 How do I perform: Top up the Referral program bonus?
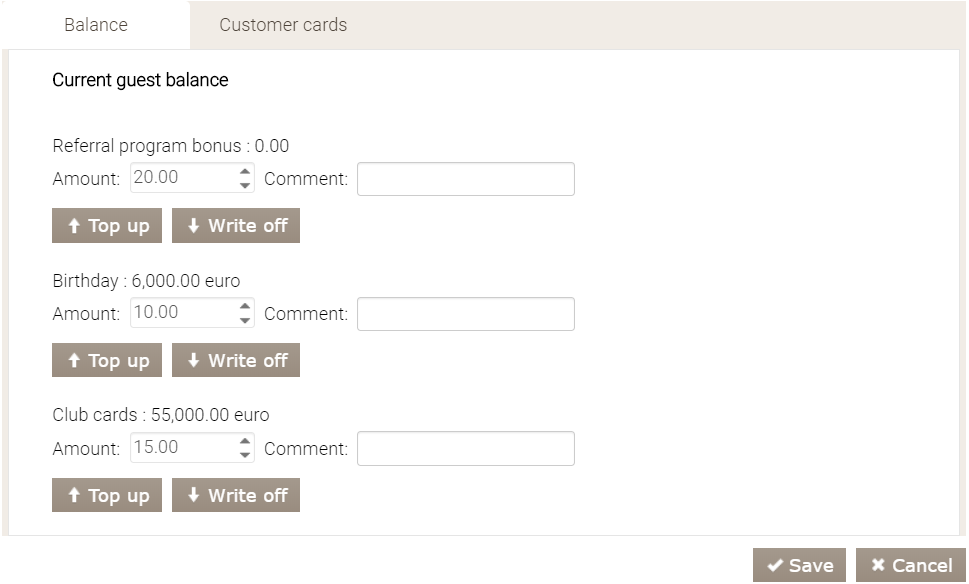pos(107,226)
